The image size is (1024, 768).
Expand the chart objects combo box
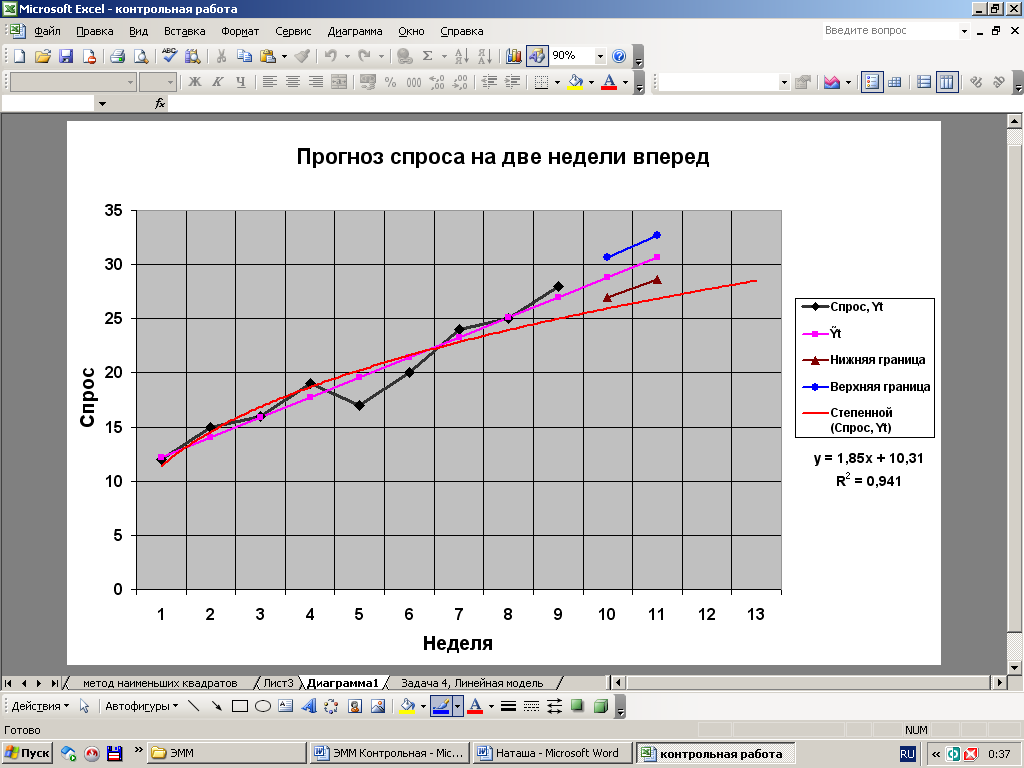[783, 83]
